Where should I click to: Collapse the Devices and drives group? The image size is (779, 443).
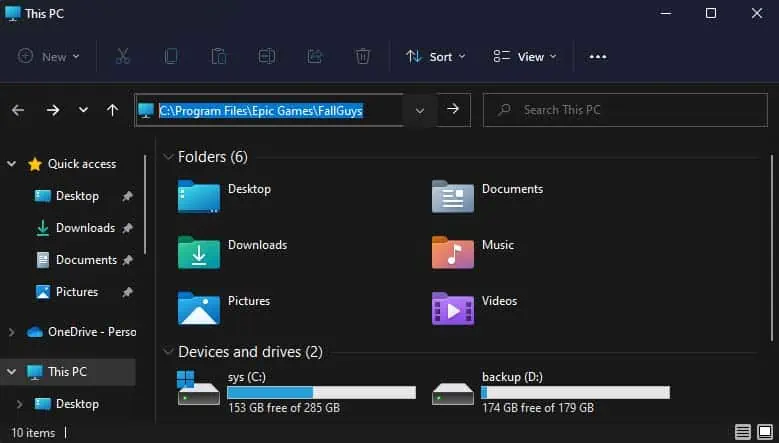click(168, 352)
